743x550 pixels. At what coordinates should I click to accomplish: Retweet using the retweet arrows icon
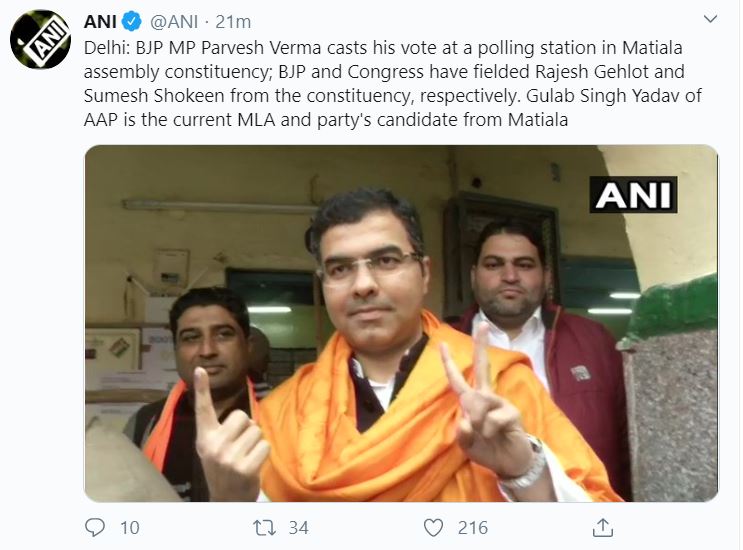click(264, 526)
